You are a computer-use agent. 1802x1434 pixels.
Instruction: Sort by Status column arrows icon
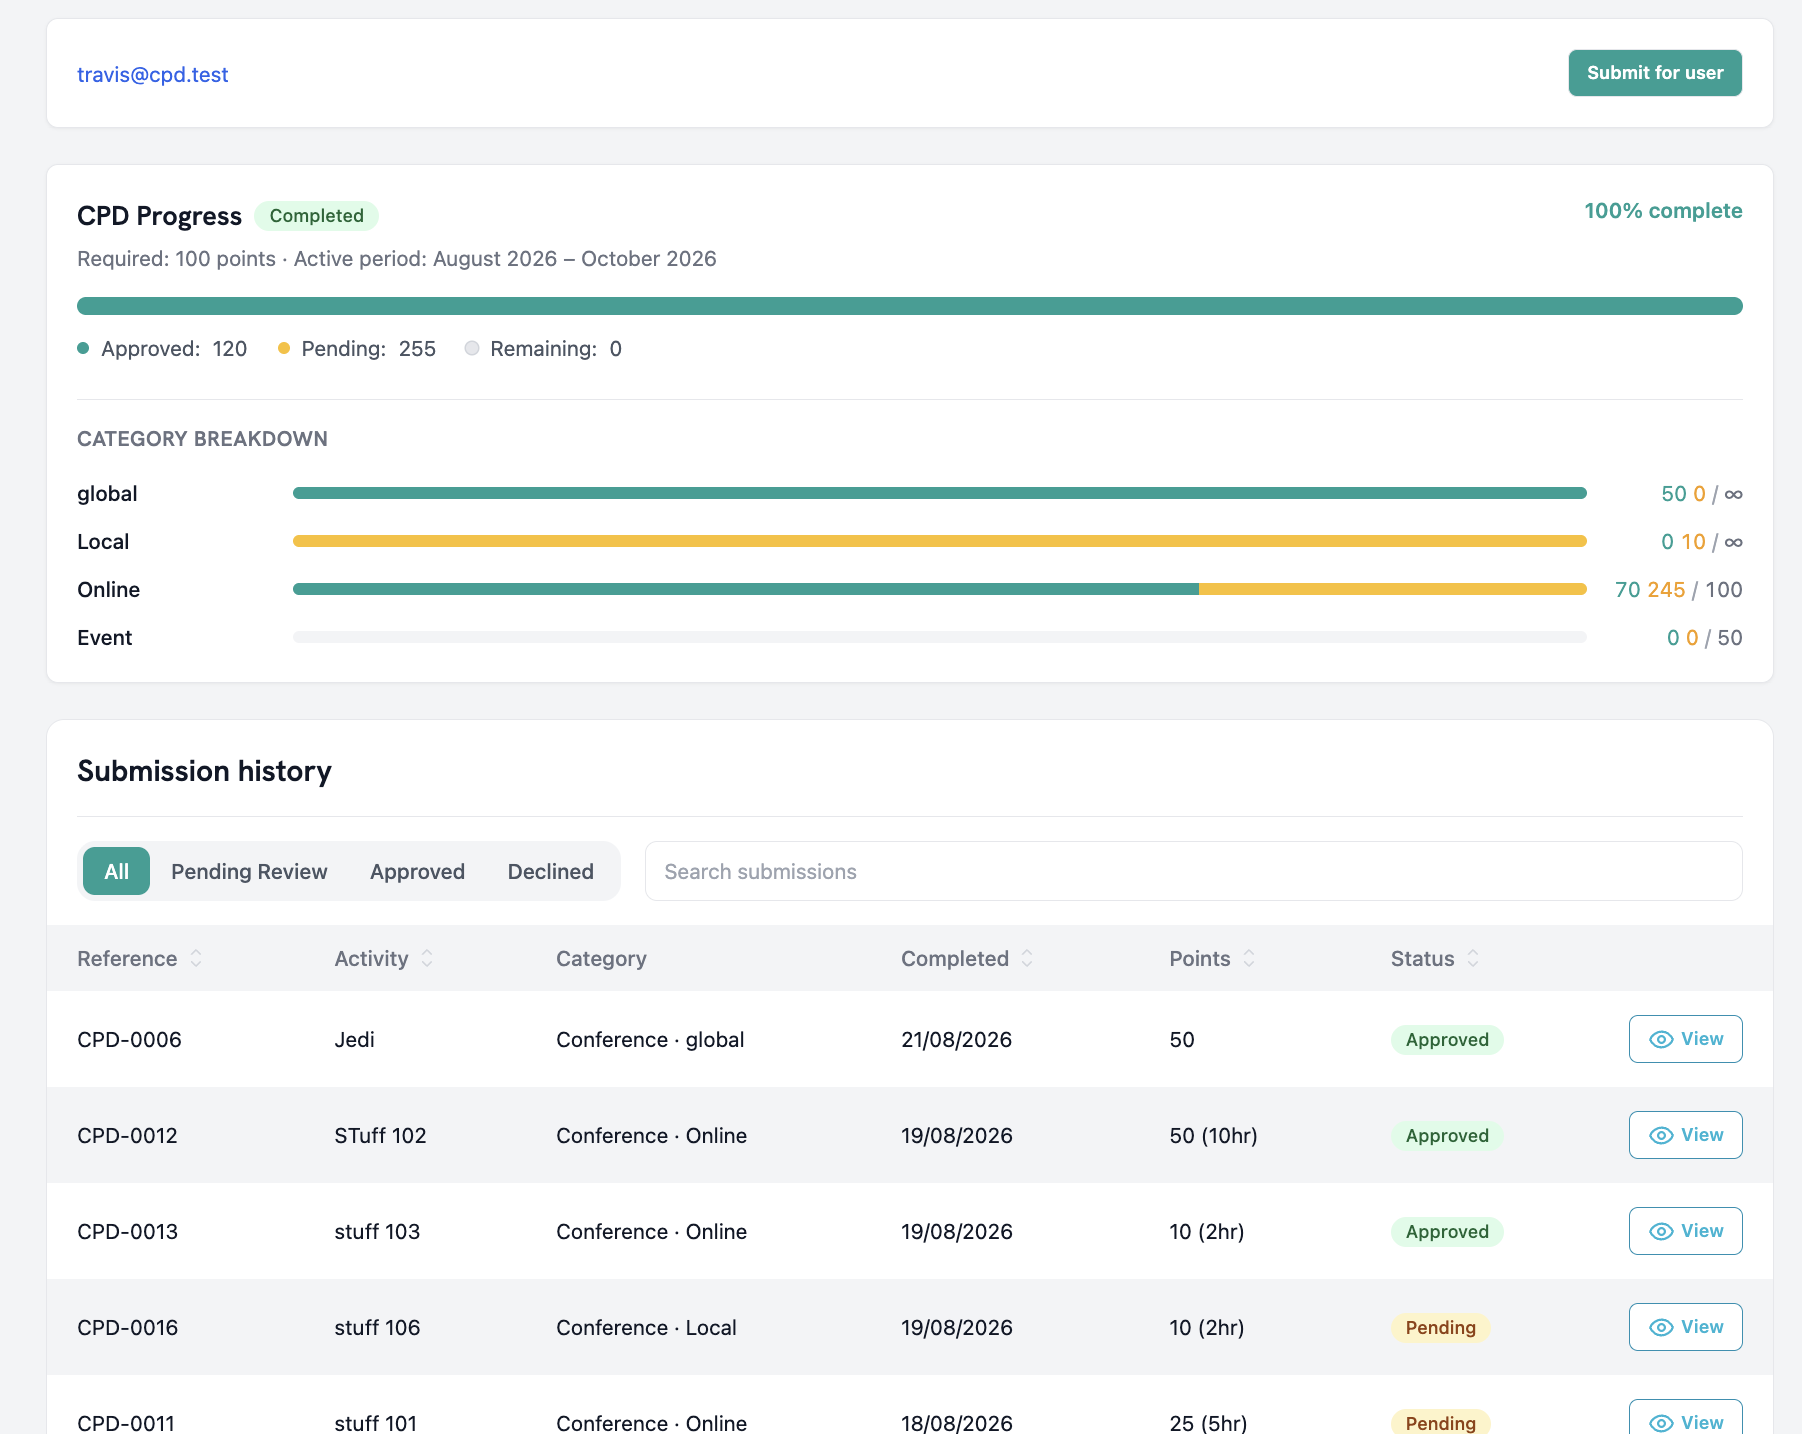1473,958
